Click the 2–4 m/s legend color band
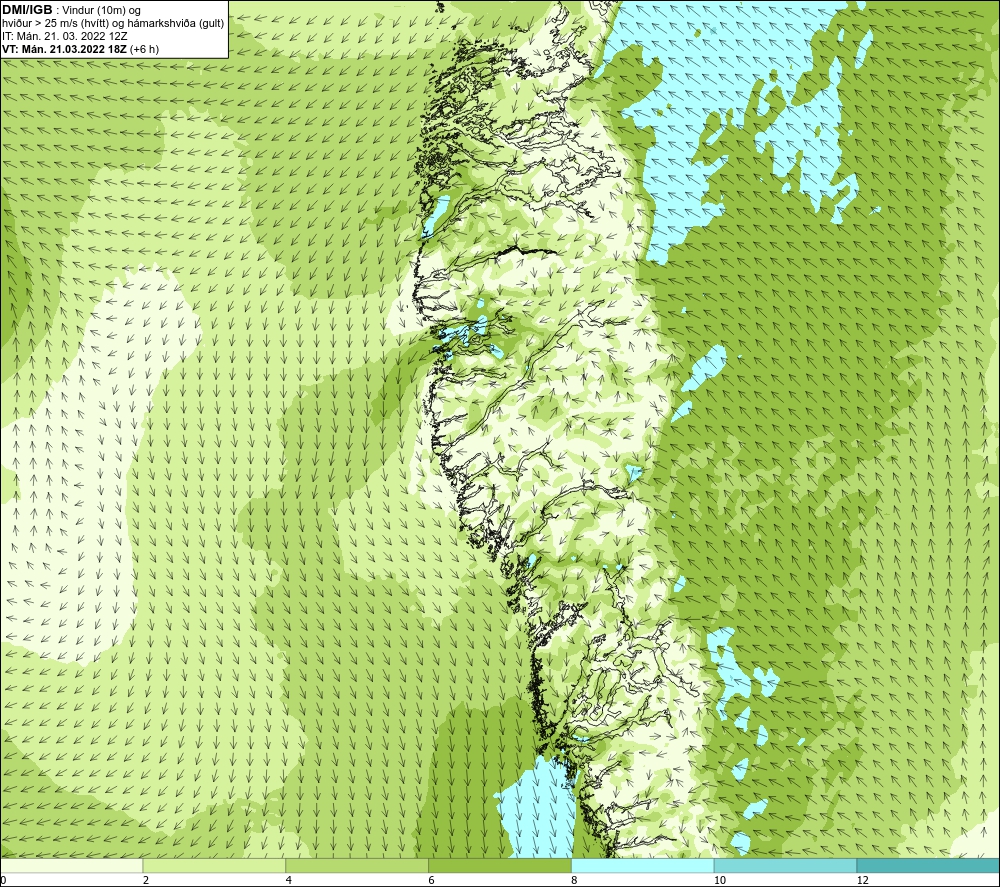 point(214,865)
